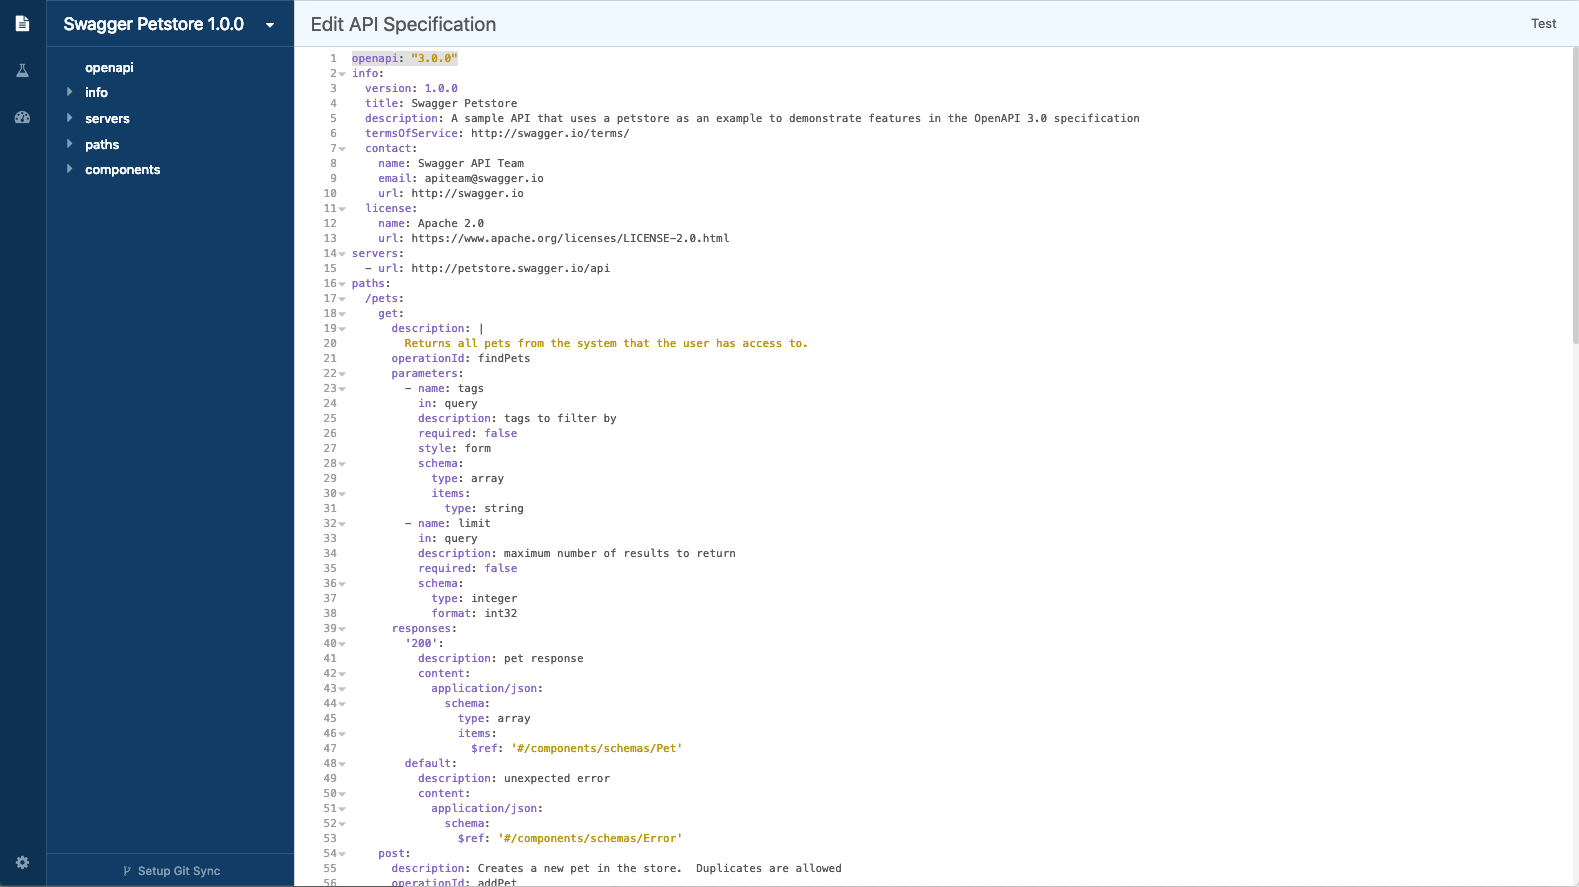Open the document editor sidebar icon
Image resolution: width=1579 pixels, height=887 pixels.
pyautogui.click(x=22, y=23)
